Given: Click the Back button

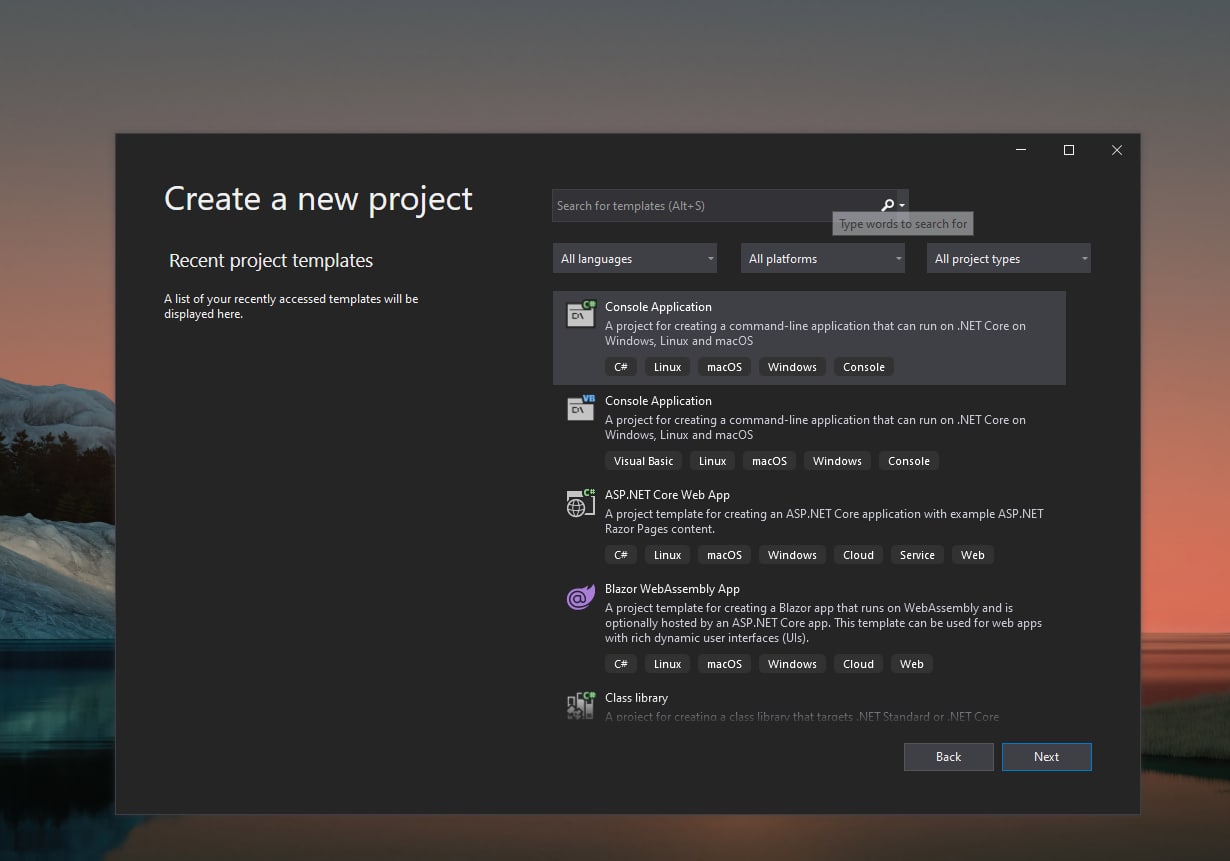Looking at the screenshot, I should click(948, 756).
